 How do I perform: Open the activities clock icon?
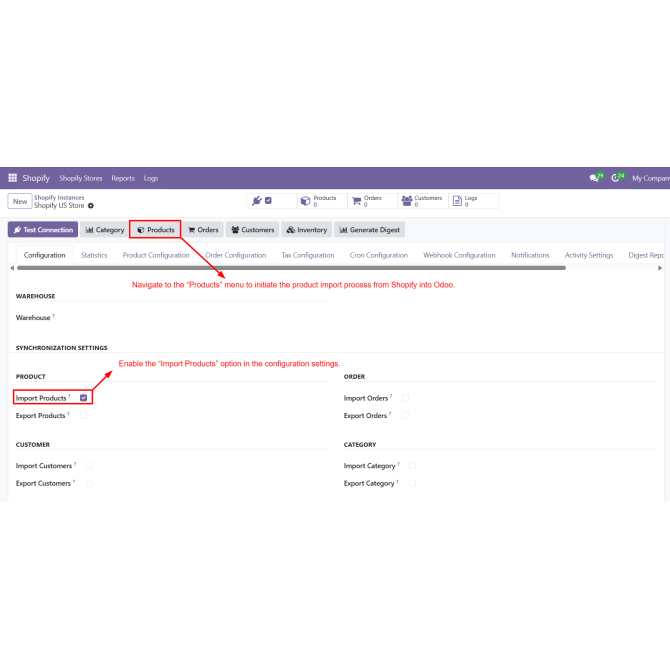(615, 178)
